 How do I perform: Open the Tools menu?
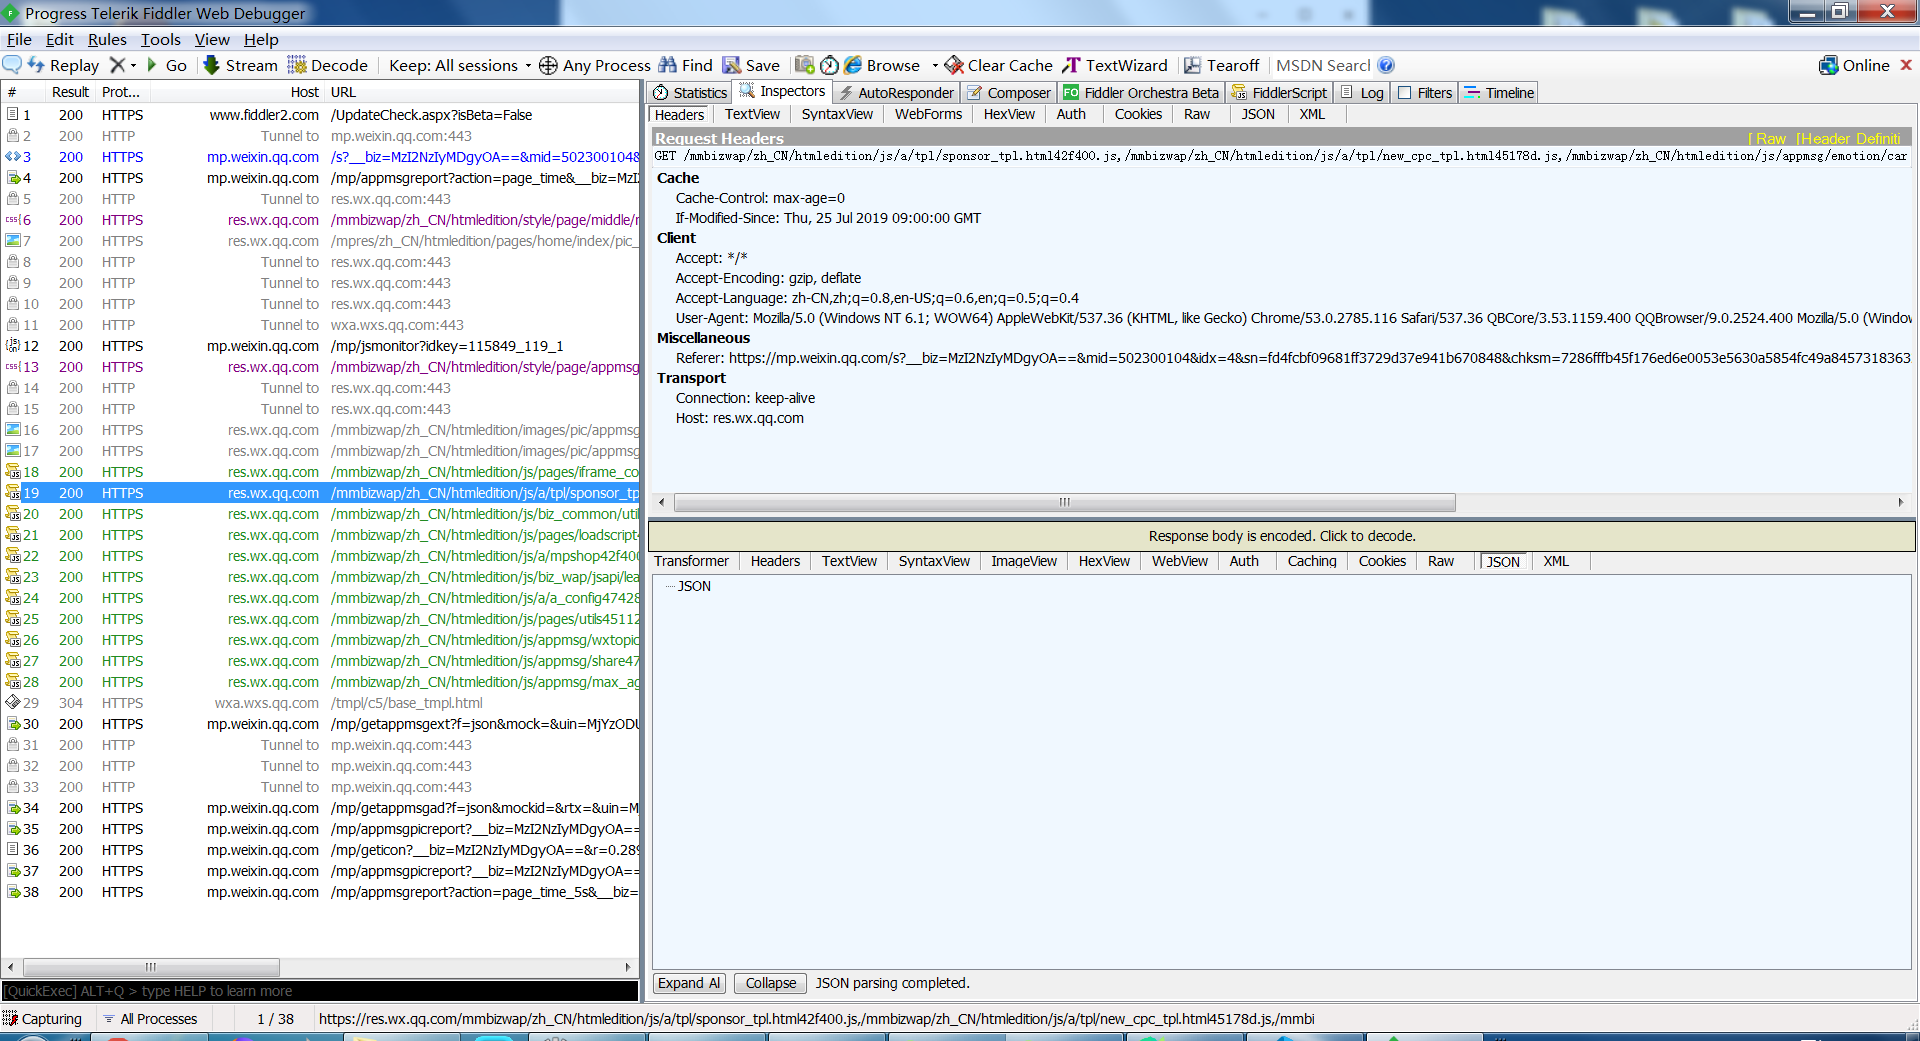pyautogui.click(x=160, y=39)
